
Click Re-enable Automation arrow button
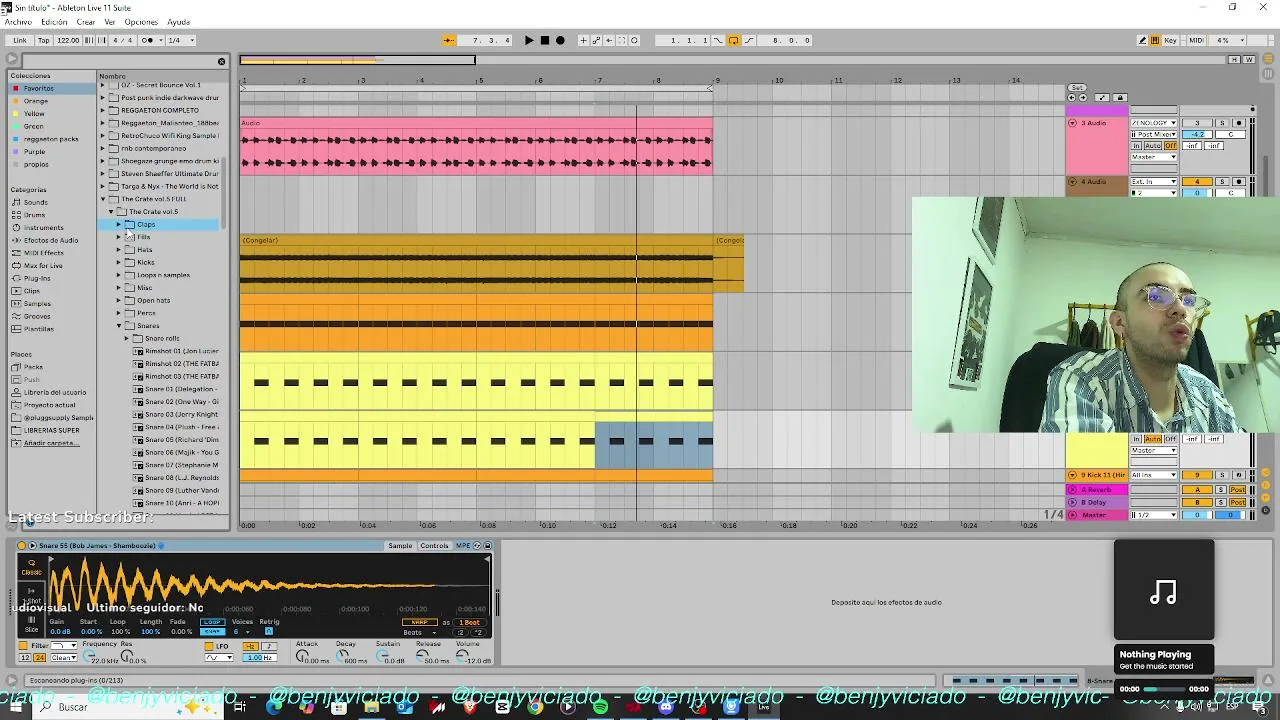coord(609,40)
